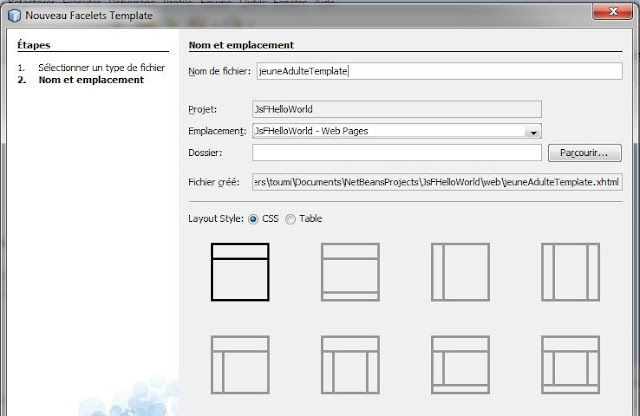
Task: Pick the left sidebar only layout
Action: [x=460, y=272]
